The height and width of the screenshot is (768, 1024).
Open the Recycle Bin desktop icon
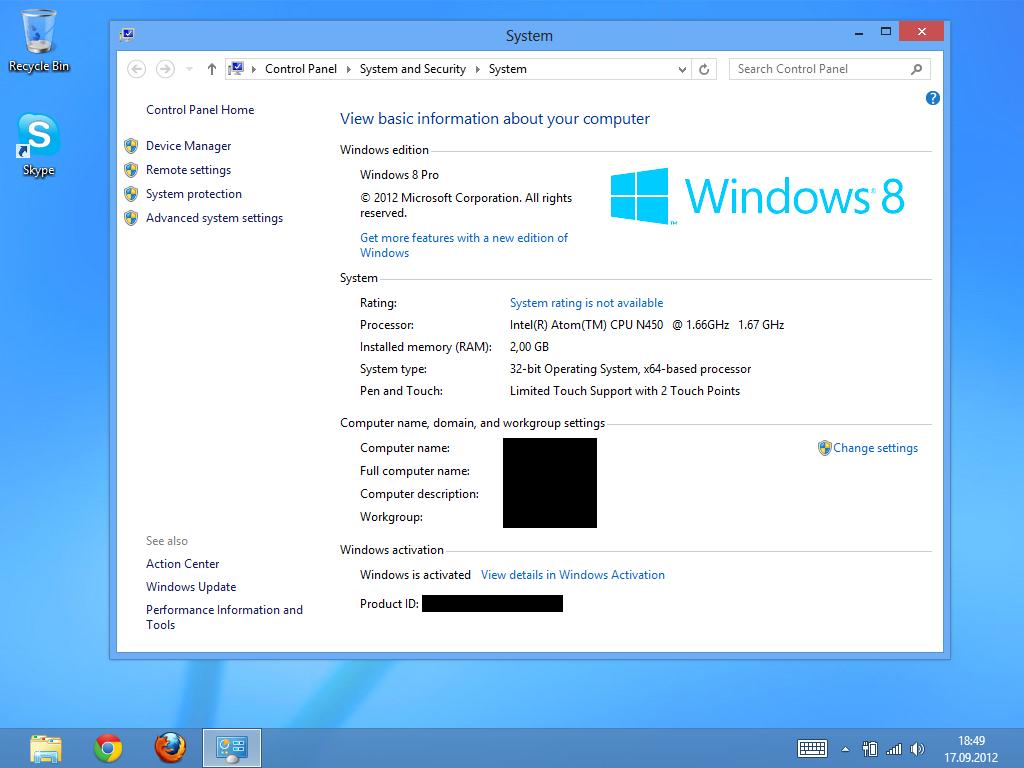(x=39, y=40)
